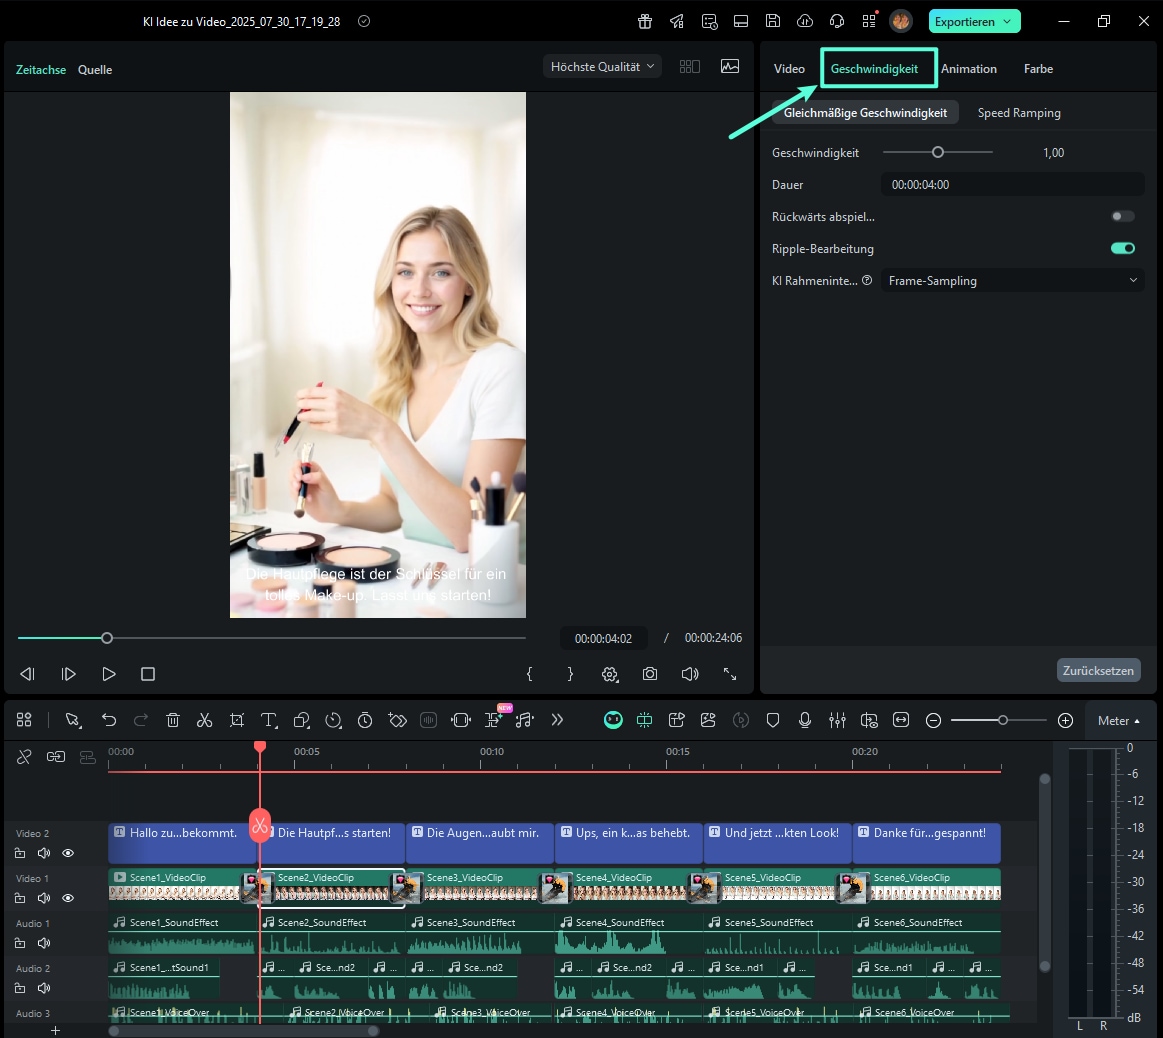Image resolution: width=1163 pixels, height=1038 pixels.
Task: Click the text tool icon
Action: [269, 720]
